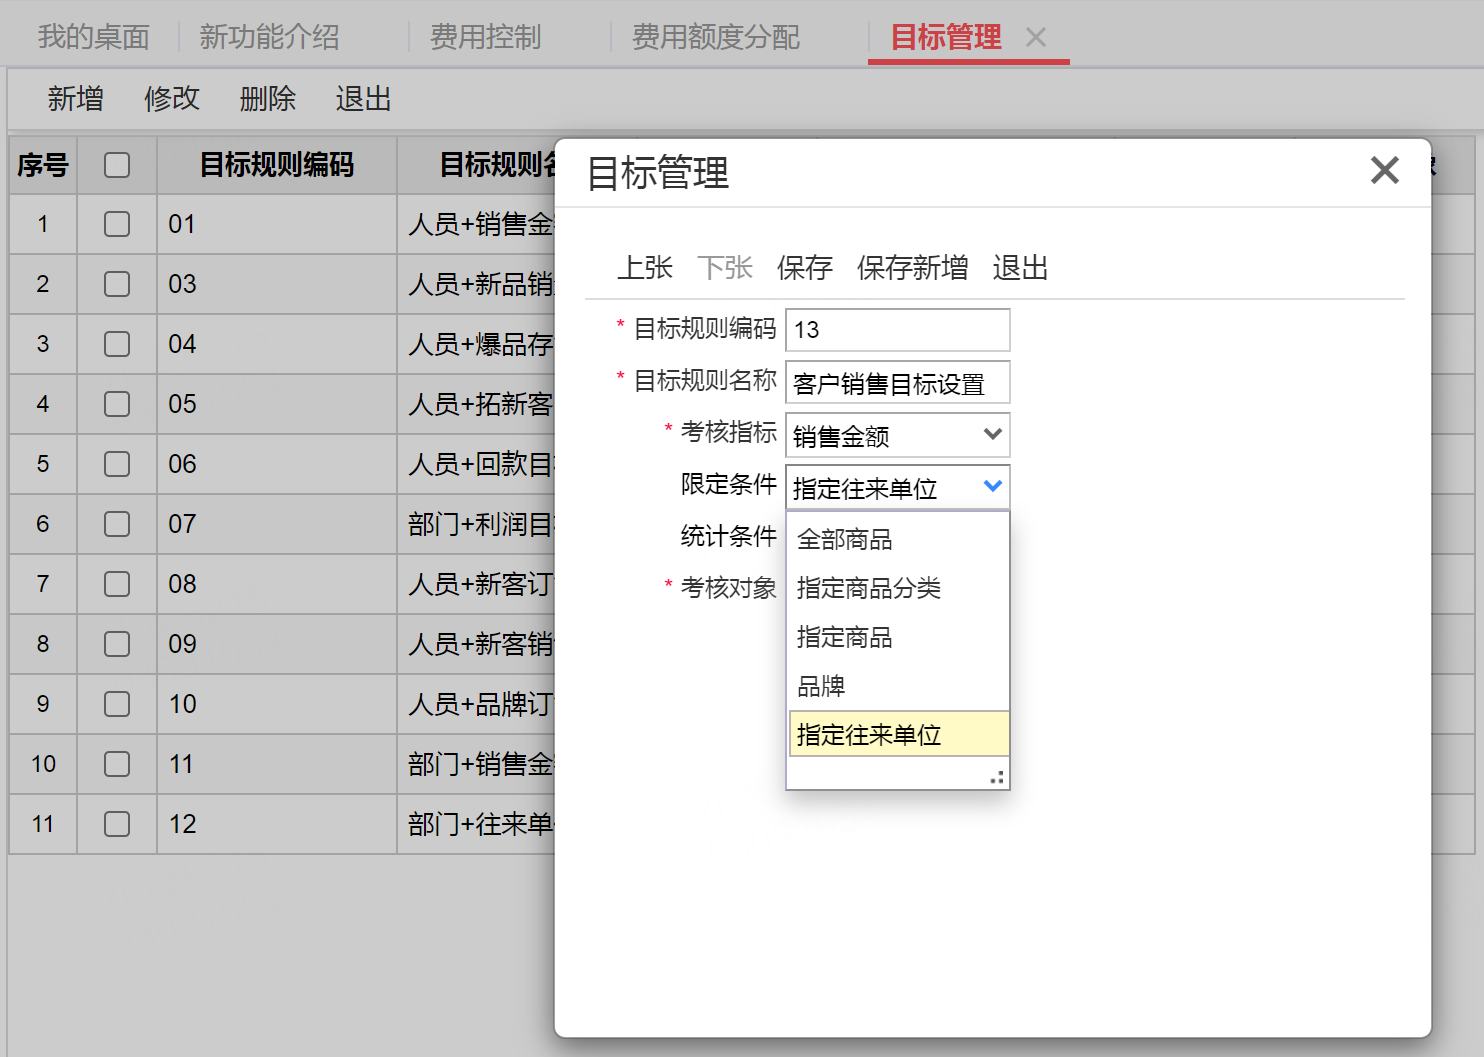Check the box for row 08
The height and width of the screenshot is (1057, 1484).
tap(117, 584)
